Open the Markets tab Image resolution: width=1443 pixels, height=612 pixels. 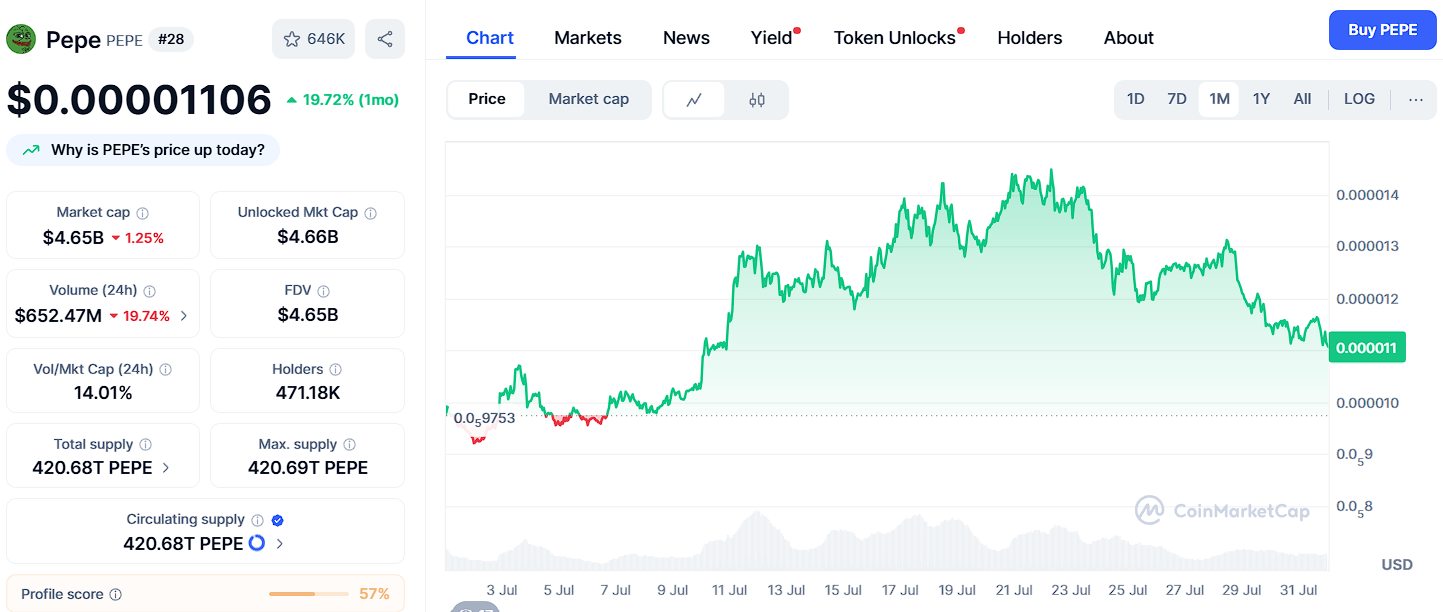[x=588, y=38]
